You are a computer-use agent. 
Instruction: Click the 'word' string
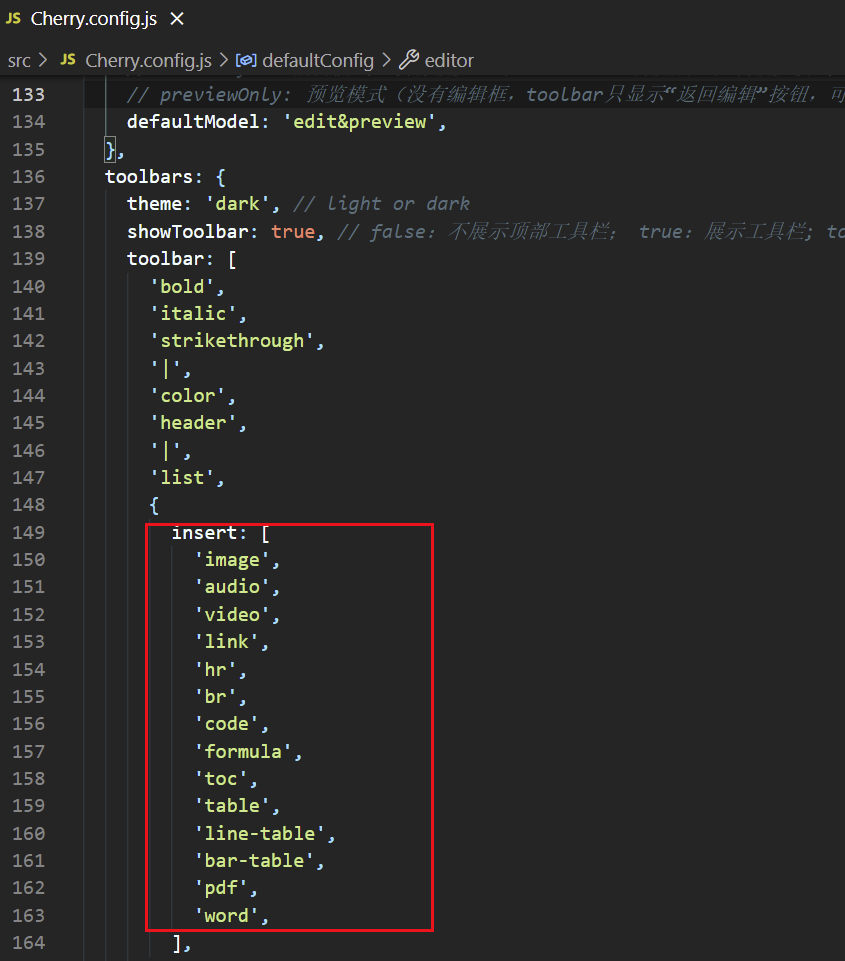(226, 916)
